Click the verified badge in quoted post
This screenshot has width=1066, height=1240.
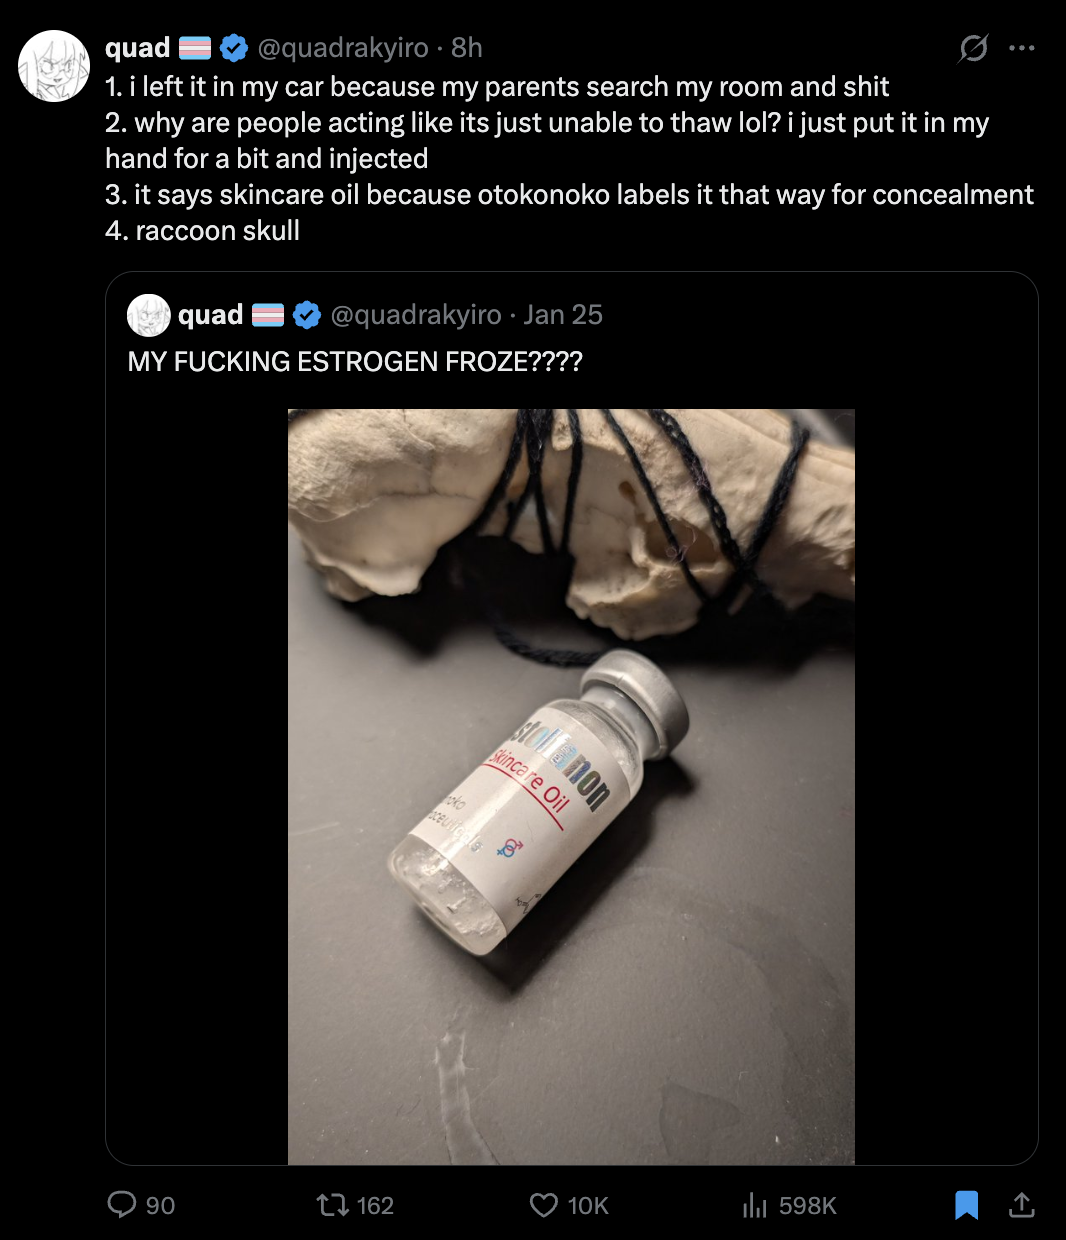(306, 315)
